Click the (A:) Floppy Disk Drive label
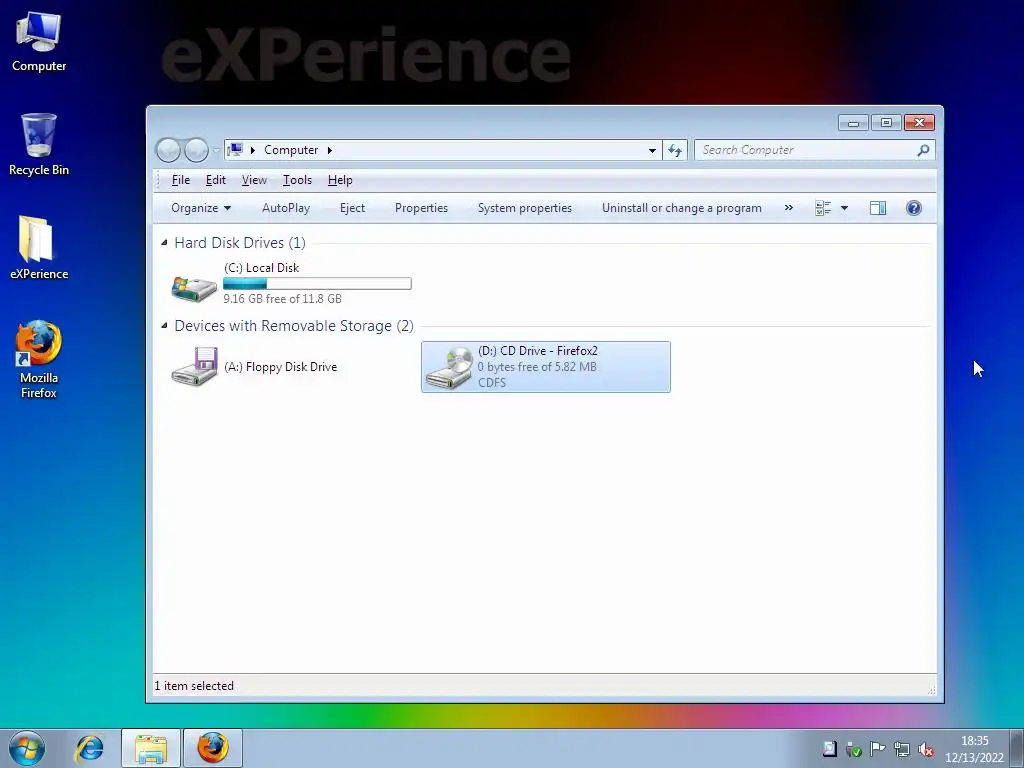This screenshot has width=1024, height=768. (x=281, y=367)
